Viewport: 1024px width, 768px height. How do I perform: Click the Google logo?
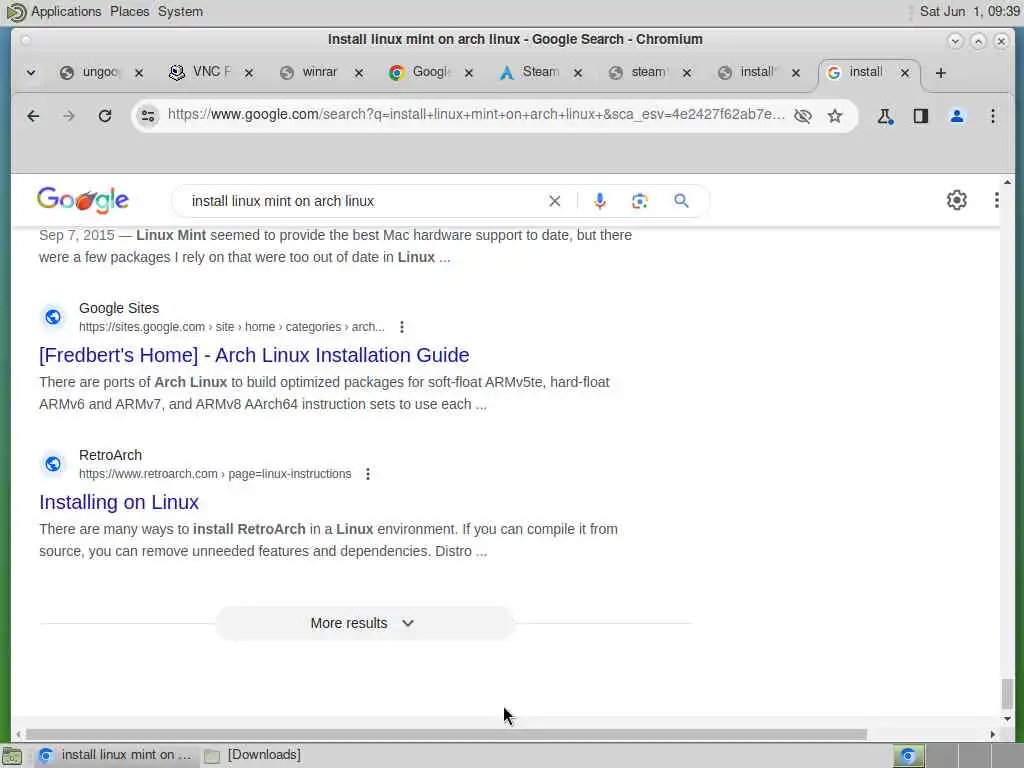tap(83, 200)
